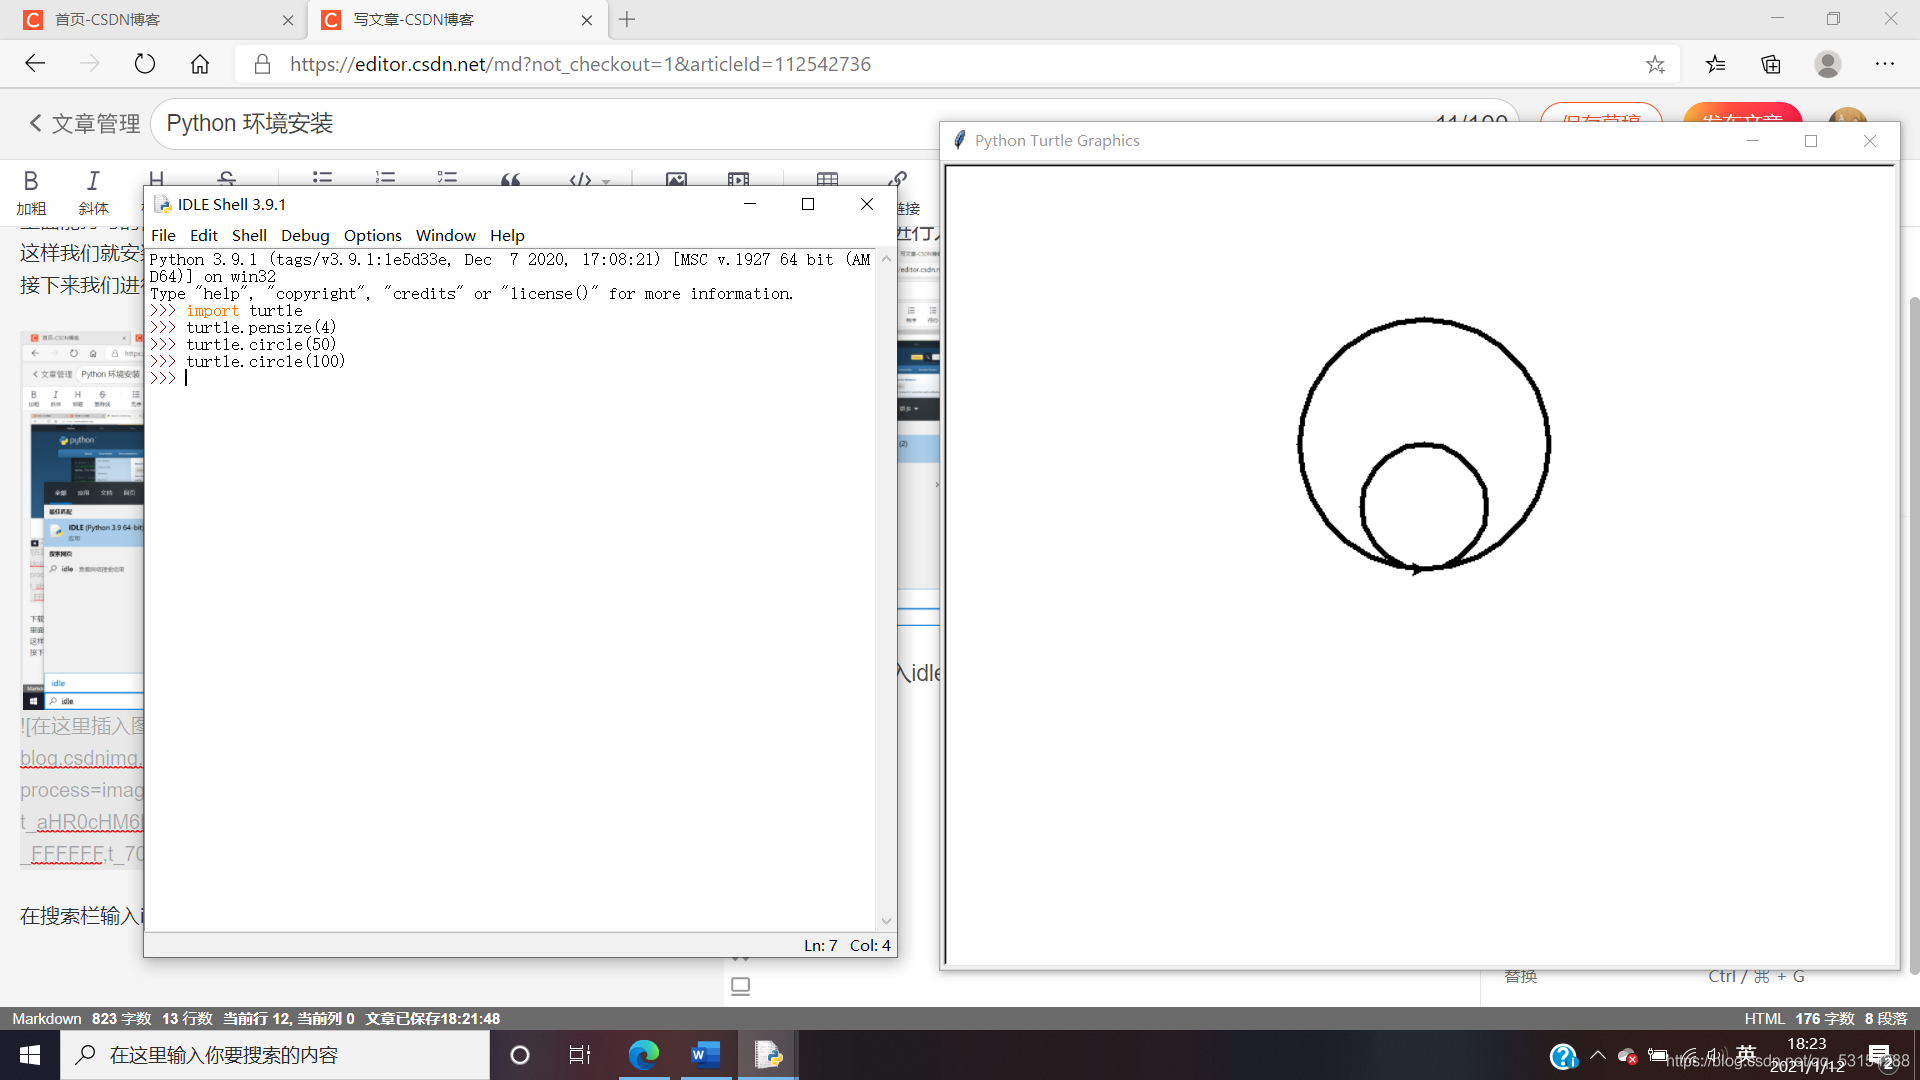The image size is (1920, 1080).
Task: Open the Debug menu in IDLE Shell
Action: click(305, 235)
